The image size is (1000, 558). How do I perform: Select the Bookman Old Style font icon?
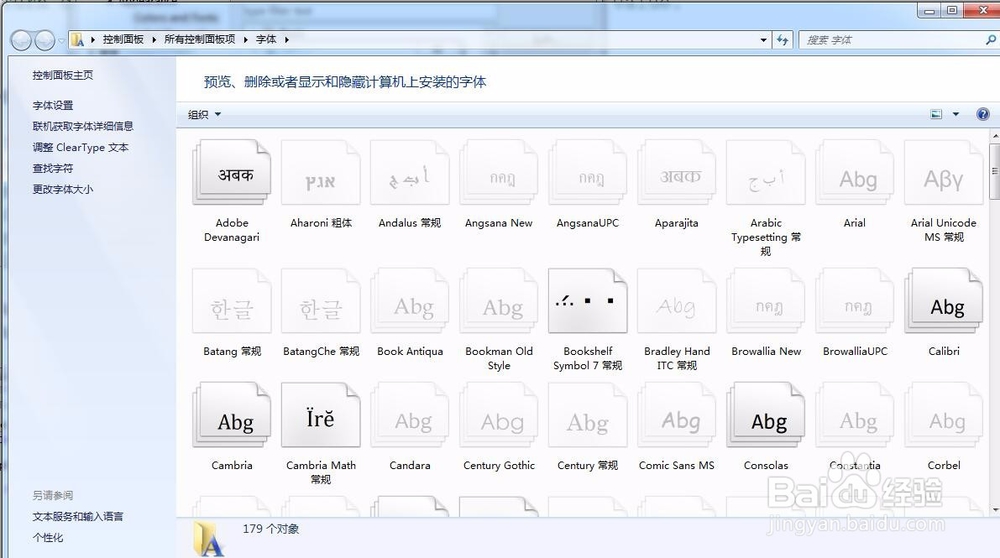(499, 301)
